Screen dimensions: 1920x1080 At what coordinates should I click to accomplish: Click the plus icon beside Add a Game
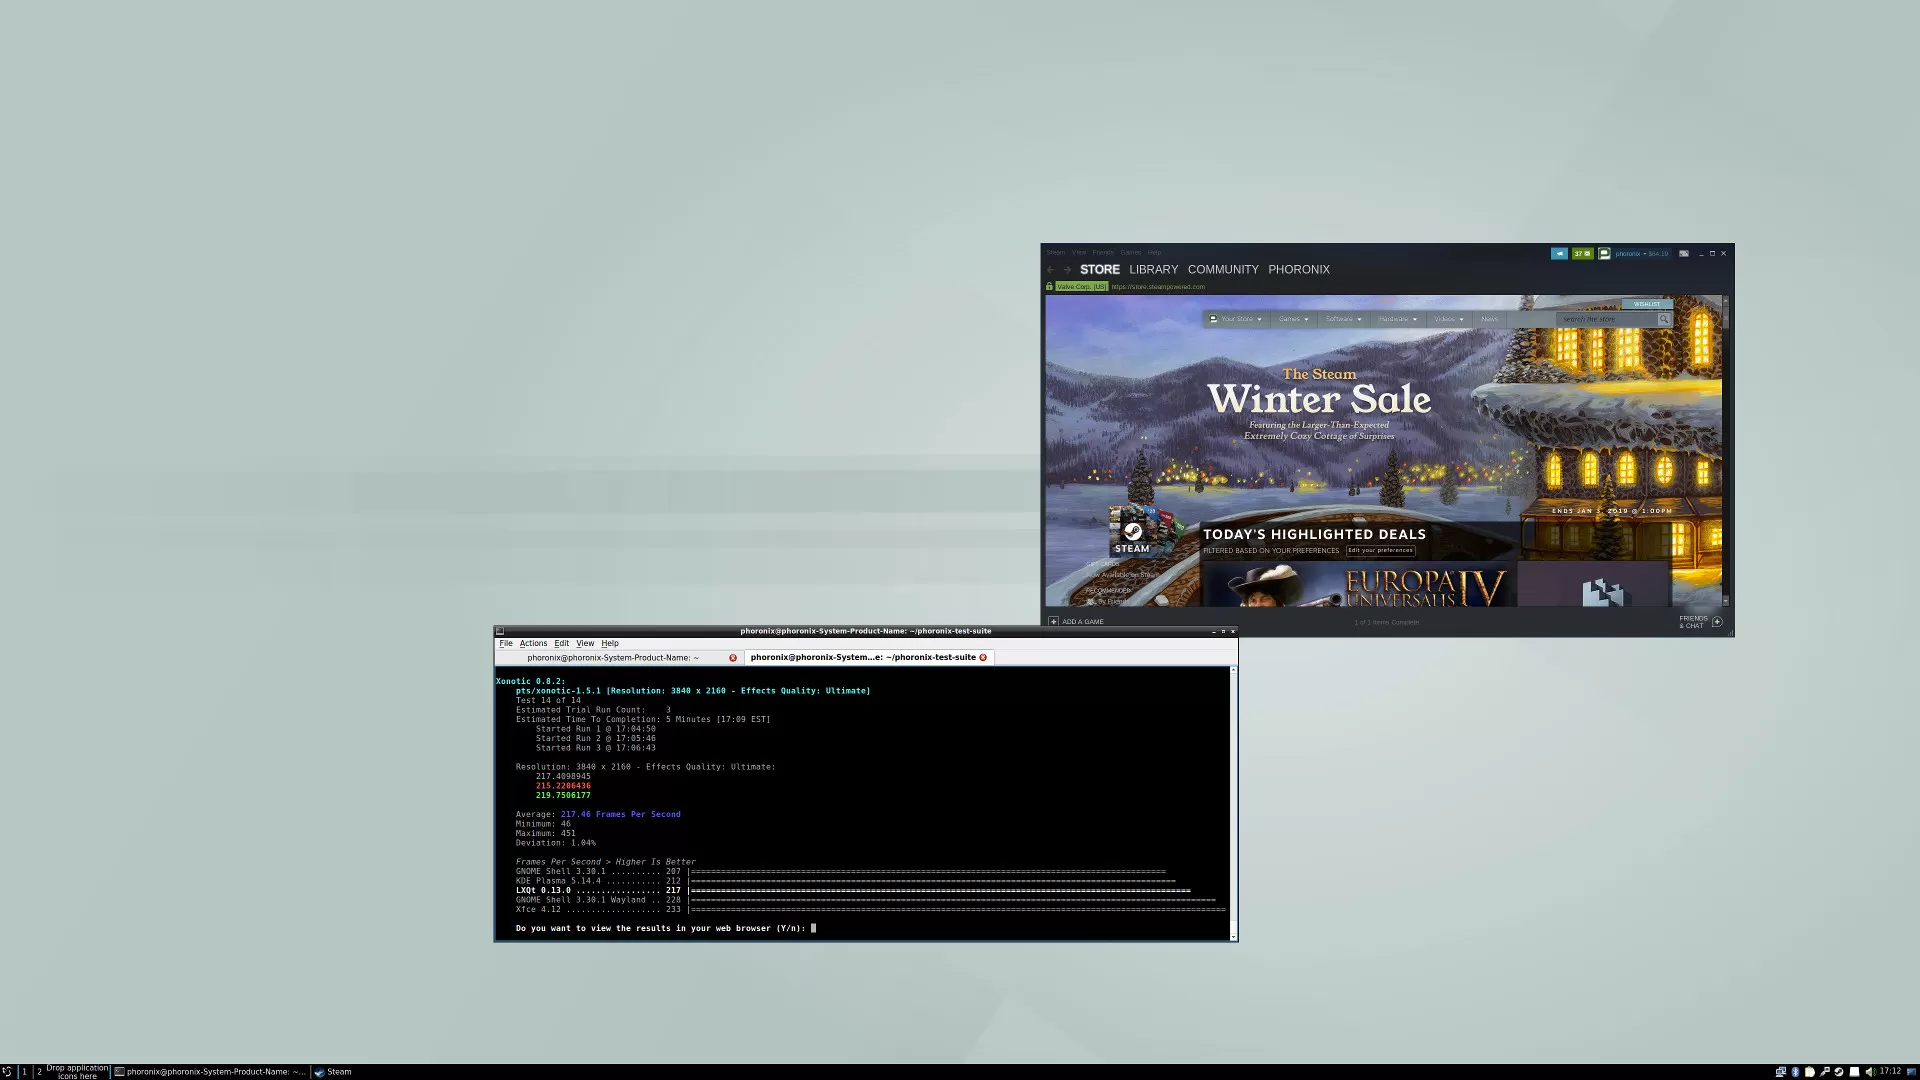coord(1053,622)
